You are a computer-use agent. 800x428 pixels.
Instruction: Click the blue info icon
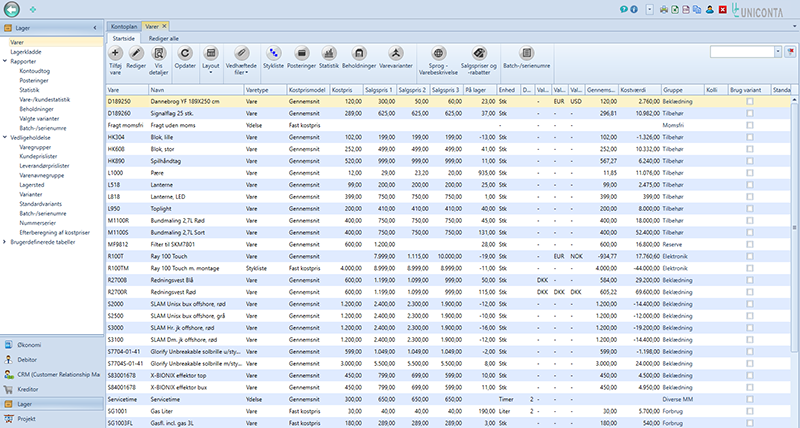[x=634, y=9]
